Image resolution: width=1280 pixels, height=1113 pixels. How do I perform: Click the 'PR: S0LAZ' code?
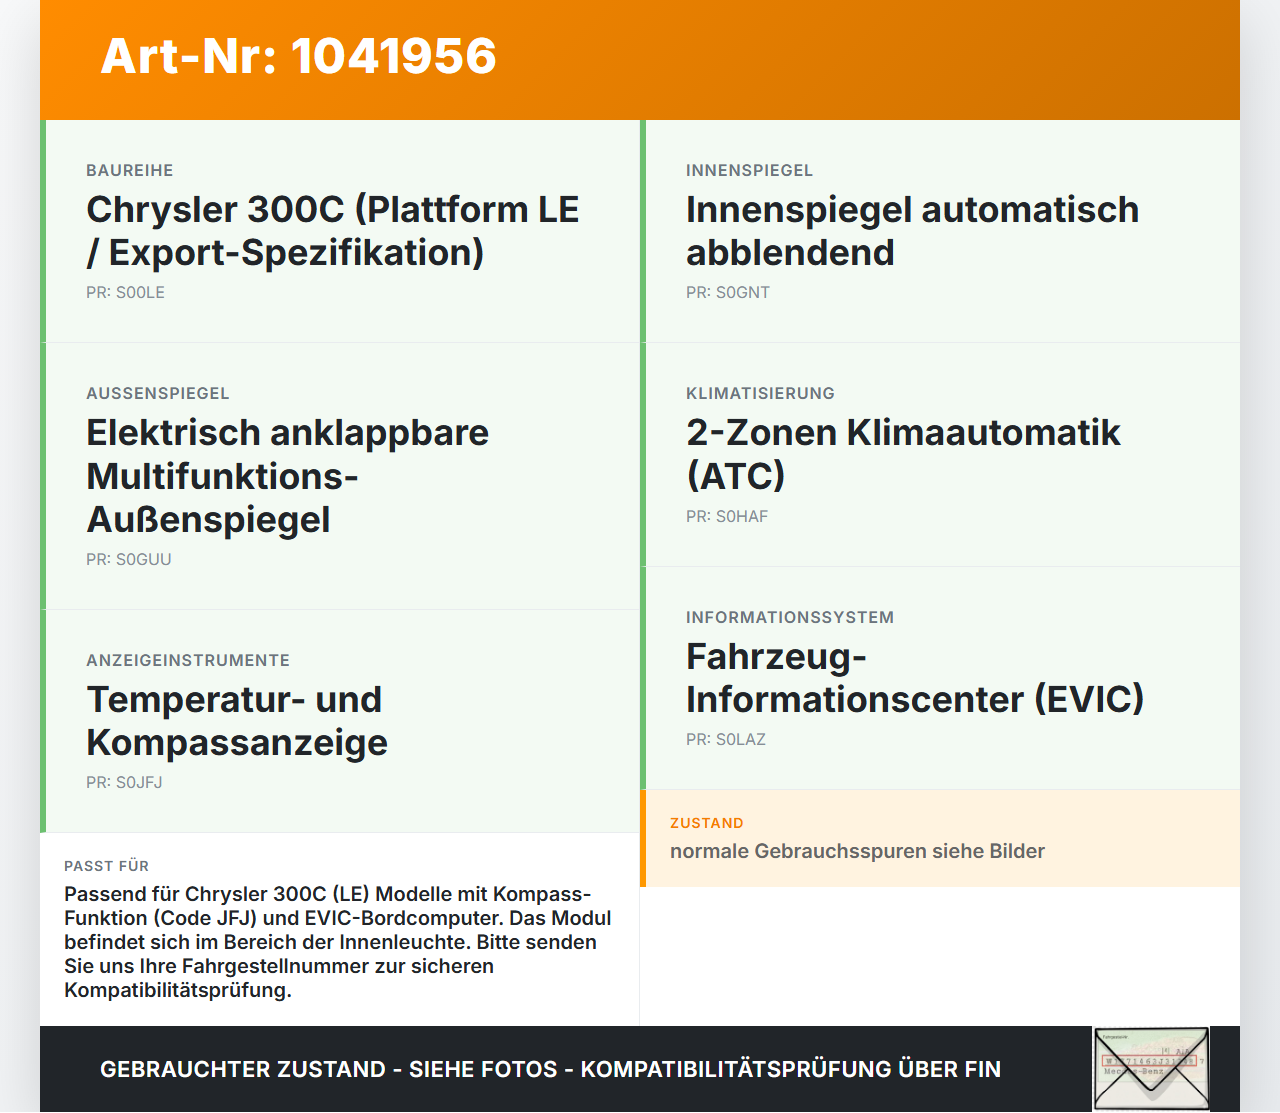point(726,740)
